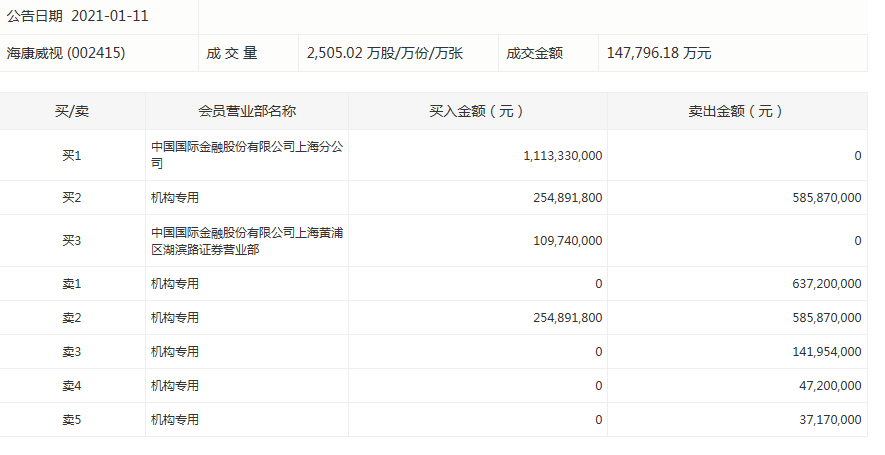Image resolution: width=885 pixels, height=455 pixels.
Task: Click the 买/卖 column header
Action: [72, 111]
